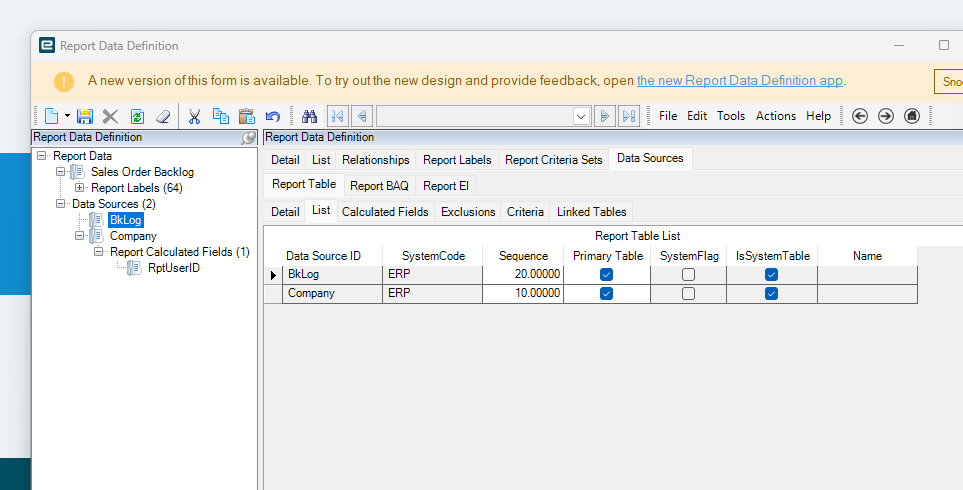This screenshot has height=490, width=963.
Task: Open the toolbar record navigation combo box
Action: (484, 116)
